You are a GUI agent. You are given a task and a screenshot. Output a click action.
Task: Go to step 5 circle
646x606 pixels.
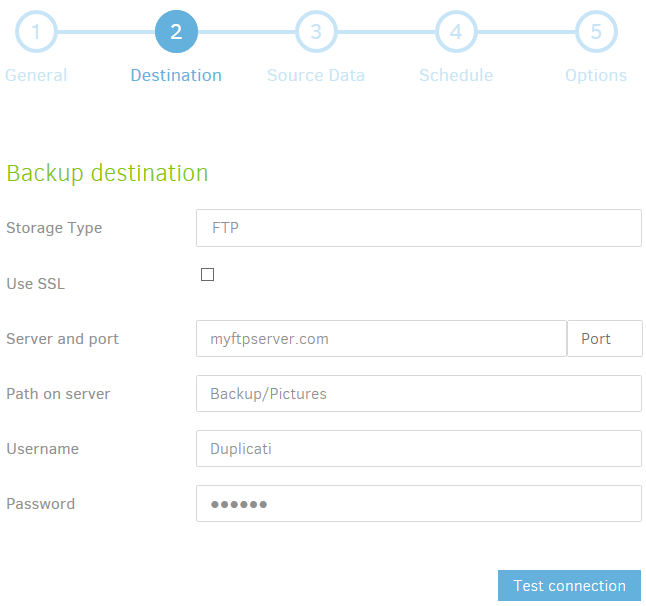tap(596, 32)
